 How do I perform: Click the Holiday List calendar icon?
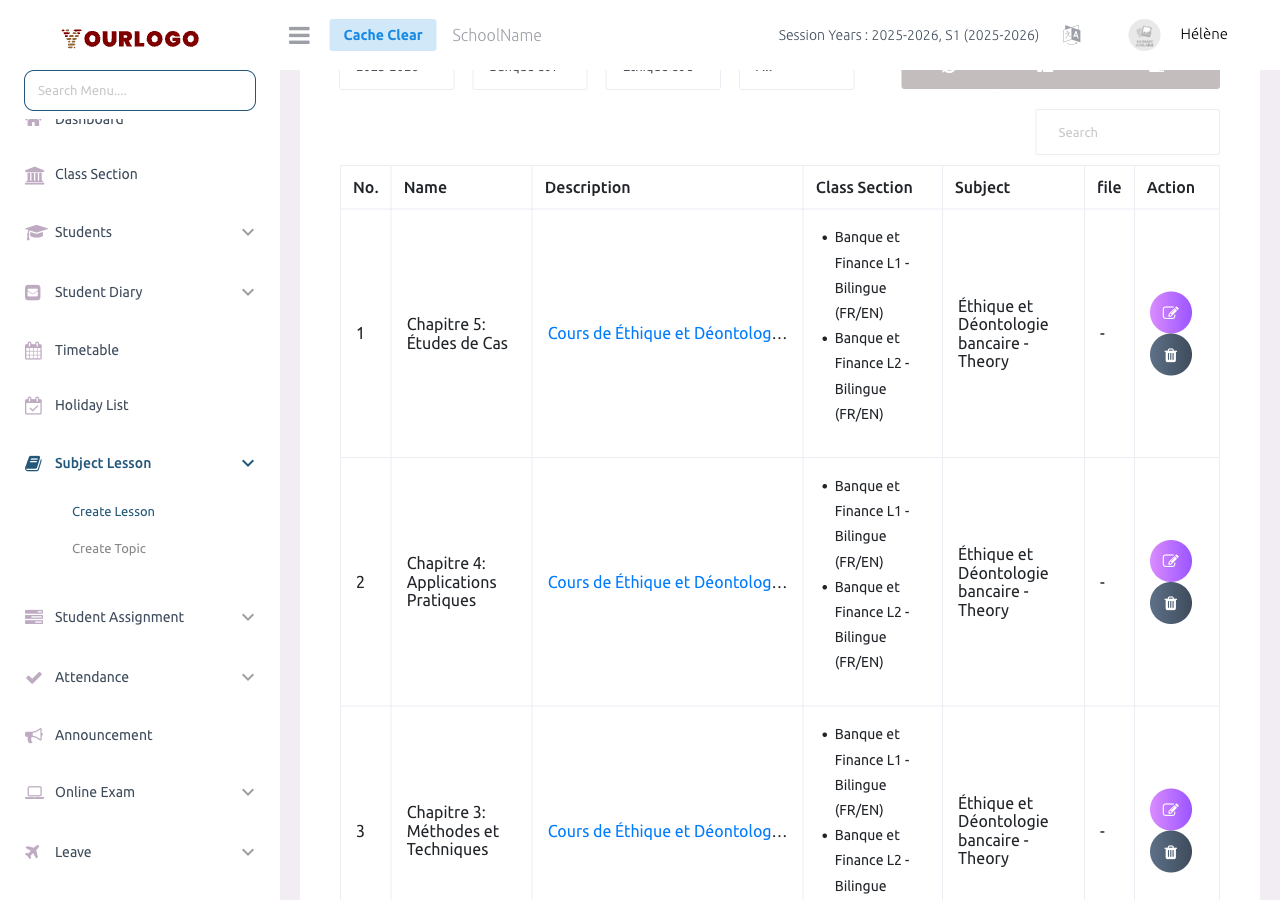point(33,404)
